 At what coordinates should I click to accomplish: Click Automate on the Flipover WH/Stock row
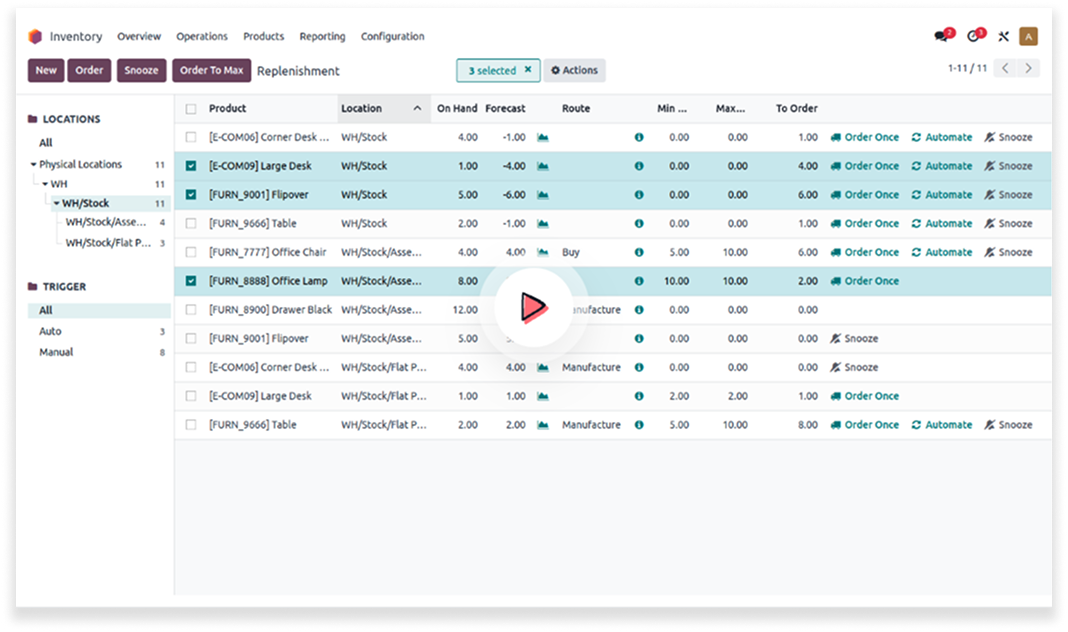pos(942,195)
